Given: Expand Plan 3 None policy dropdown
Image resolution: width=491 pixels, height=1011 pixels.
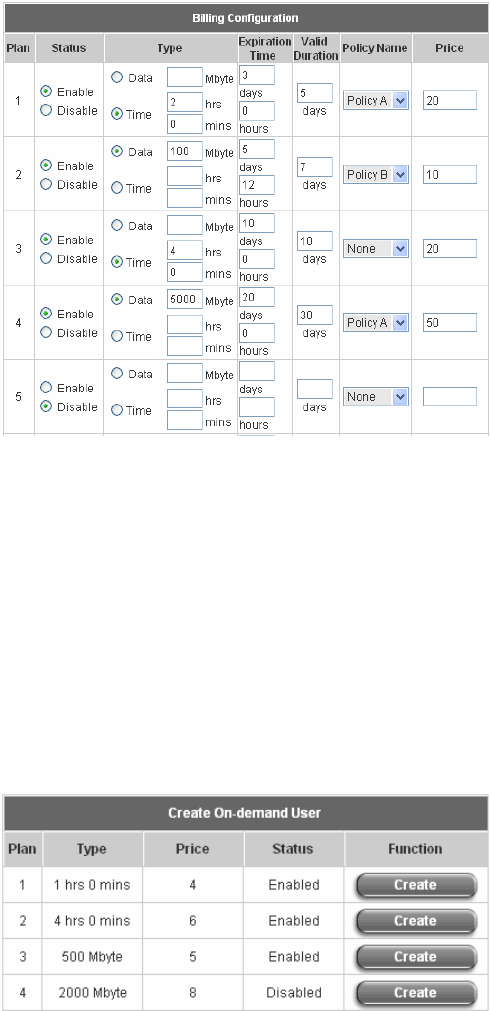Looking at the screenshot, I should click(x=376, y=248).
